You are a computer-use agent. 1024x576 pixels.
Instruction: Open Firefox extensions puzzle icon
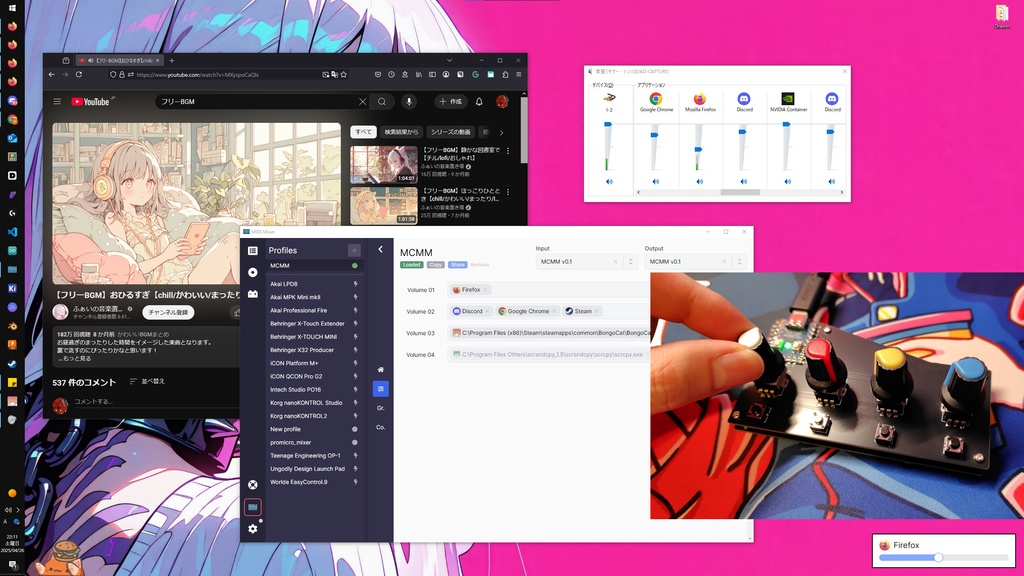pos(505,75)
